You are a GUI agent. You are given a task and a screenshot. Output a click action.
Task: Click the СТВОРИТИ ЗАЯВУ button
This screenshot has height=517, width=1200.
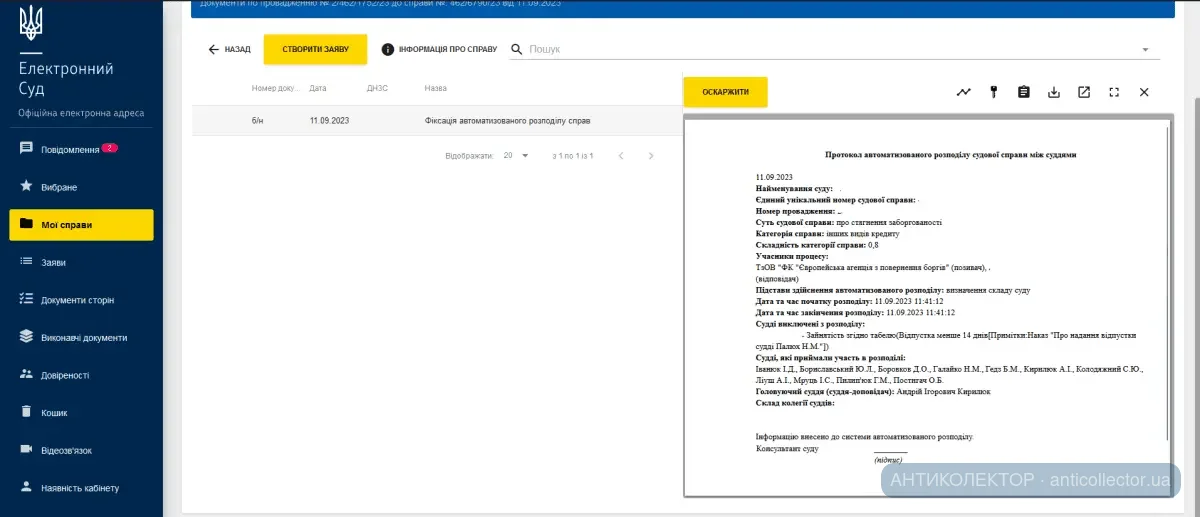click(315, 49)
